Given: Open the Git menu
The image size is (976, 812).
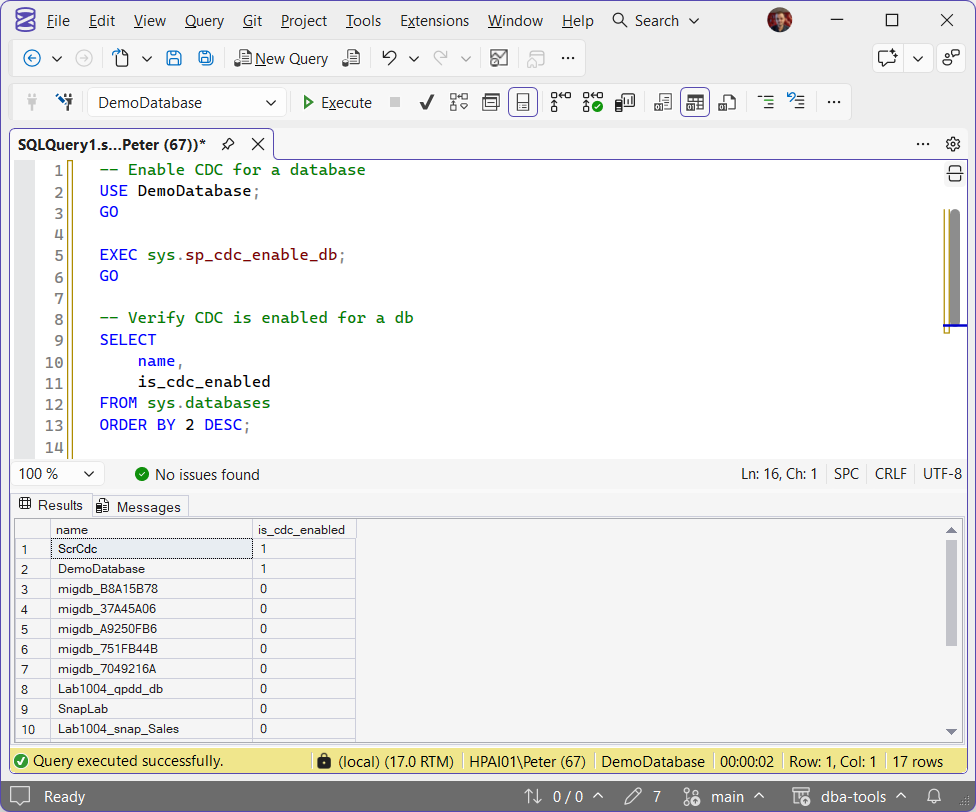Looking at the screenshot, I should [x=252, y=21].
